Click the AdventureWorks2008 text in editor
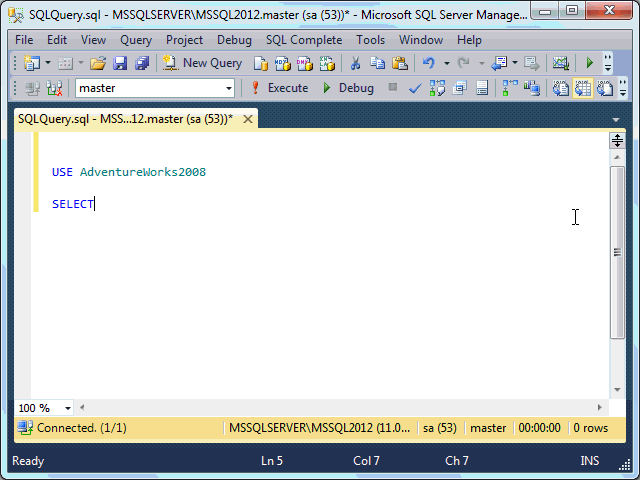This screenshot has height=480, width=640. point(143,172)
